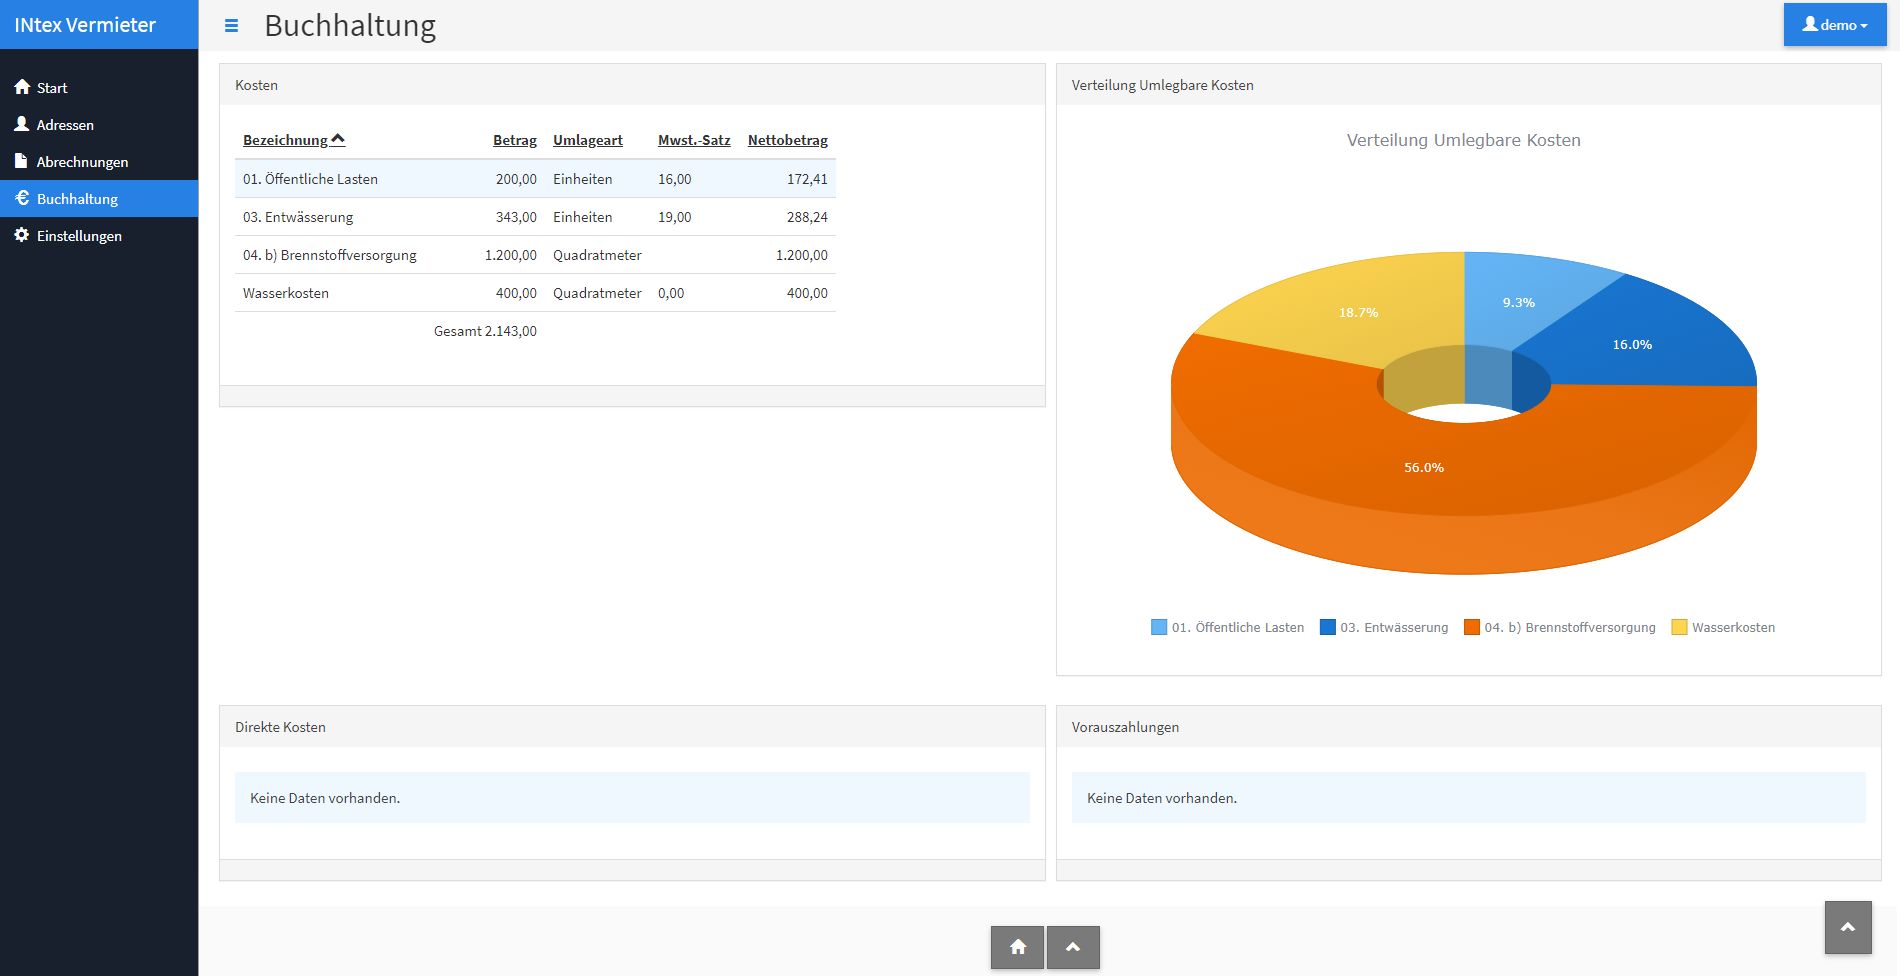Click the footer up-chevron button
1900x976 pixels.
[1073, 947]
